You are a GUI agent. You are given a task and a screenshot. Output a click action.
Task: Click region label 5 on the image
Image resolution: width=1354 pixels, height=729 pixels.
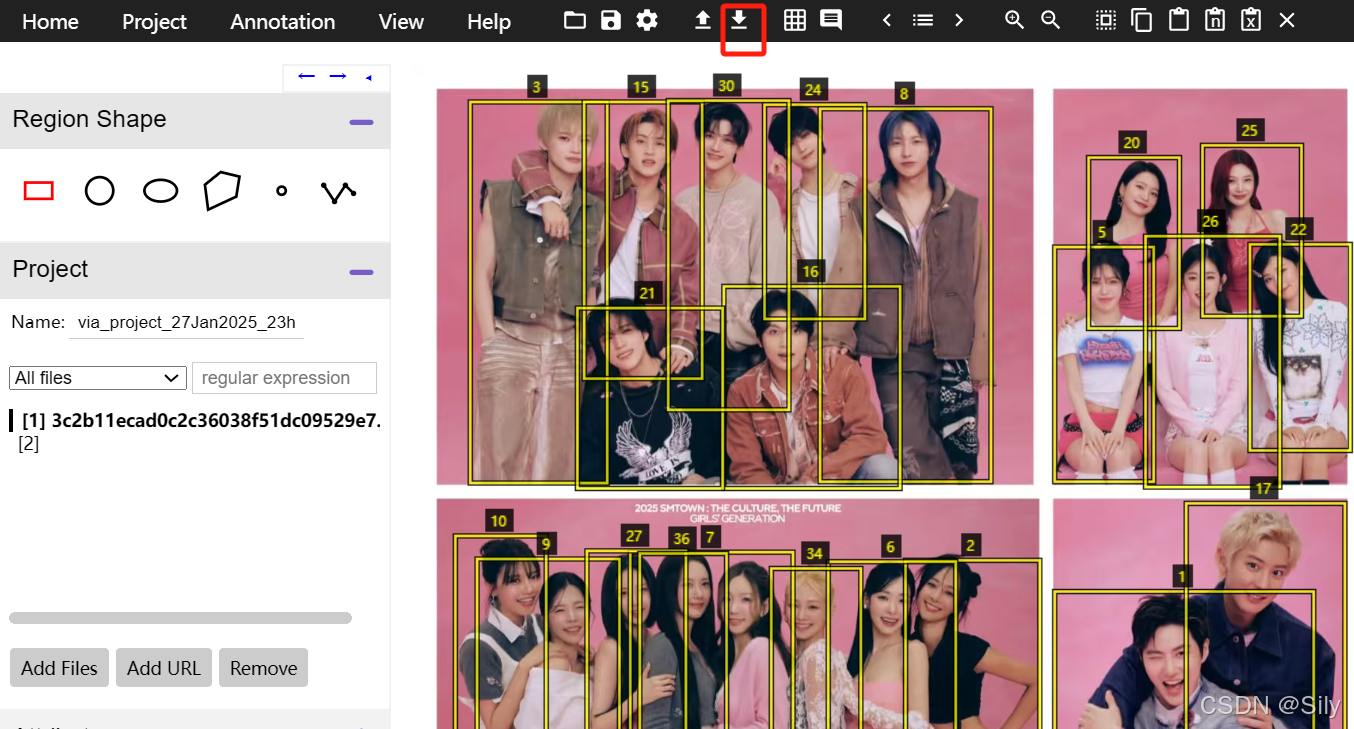tap(1102, 232)
